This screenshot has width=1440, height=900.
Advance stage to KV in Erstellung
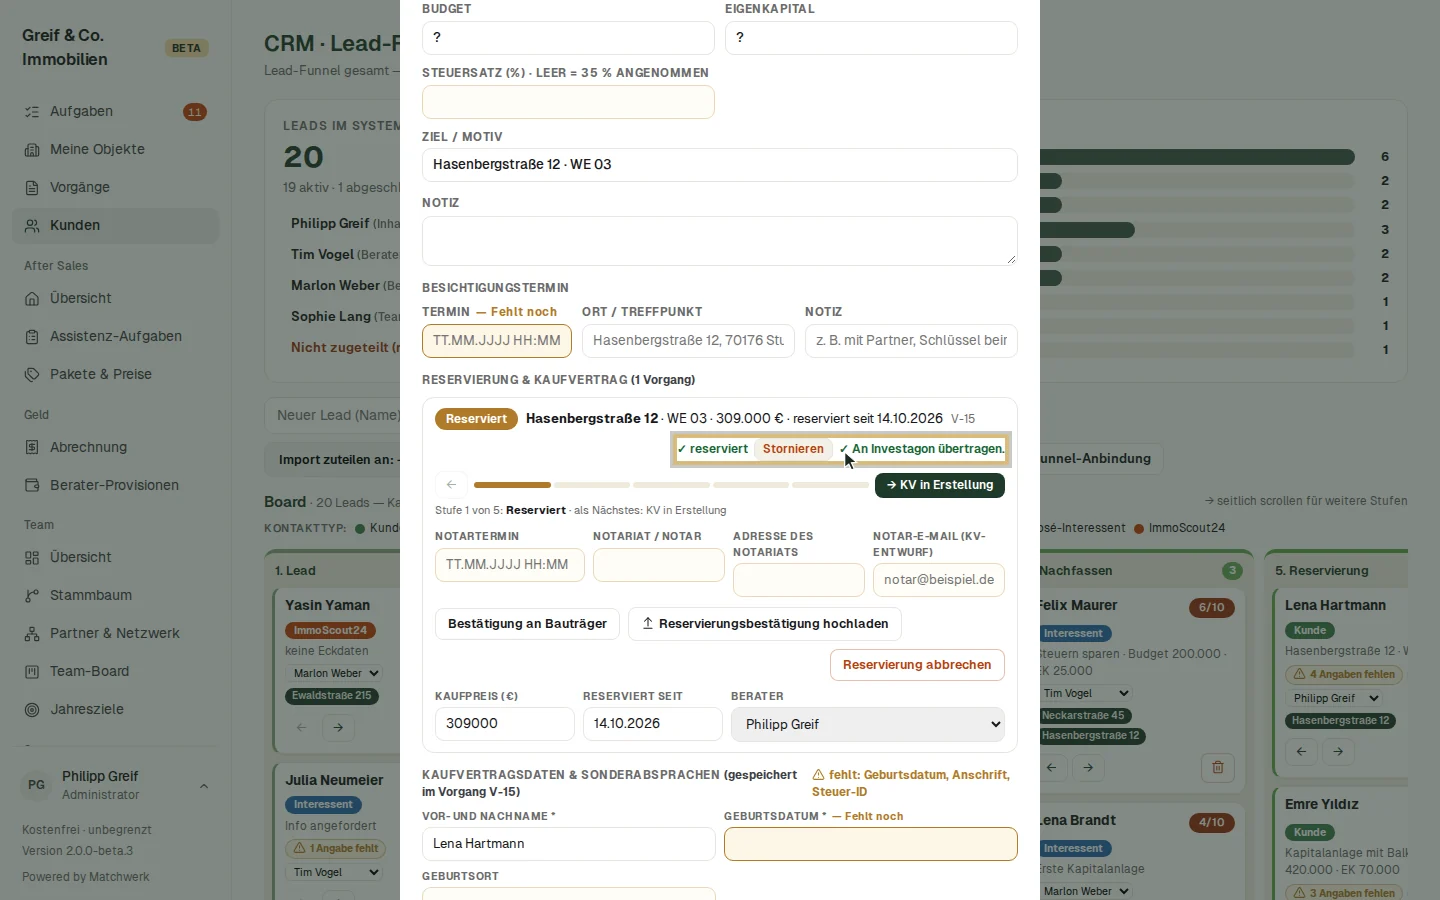[940, 485]
